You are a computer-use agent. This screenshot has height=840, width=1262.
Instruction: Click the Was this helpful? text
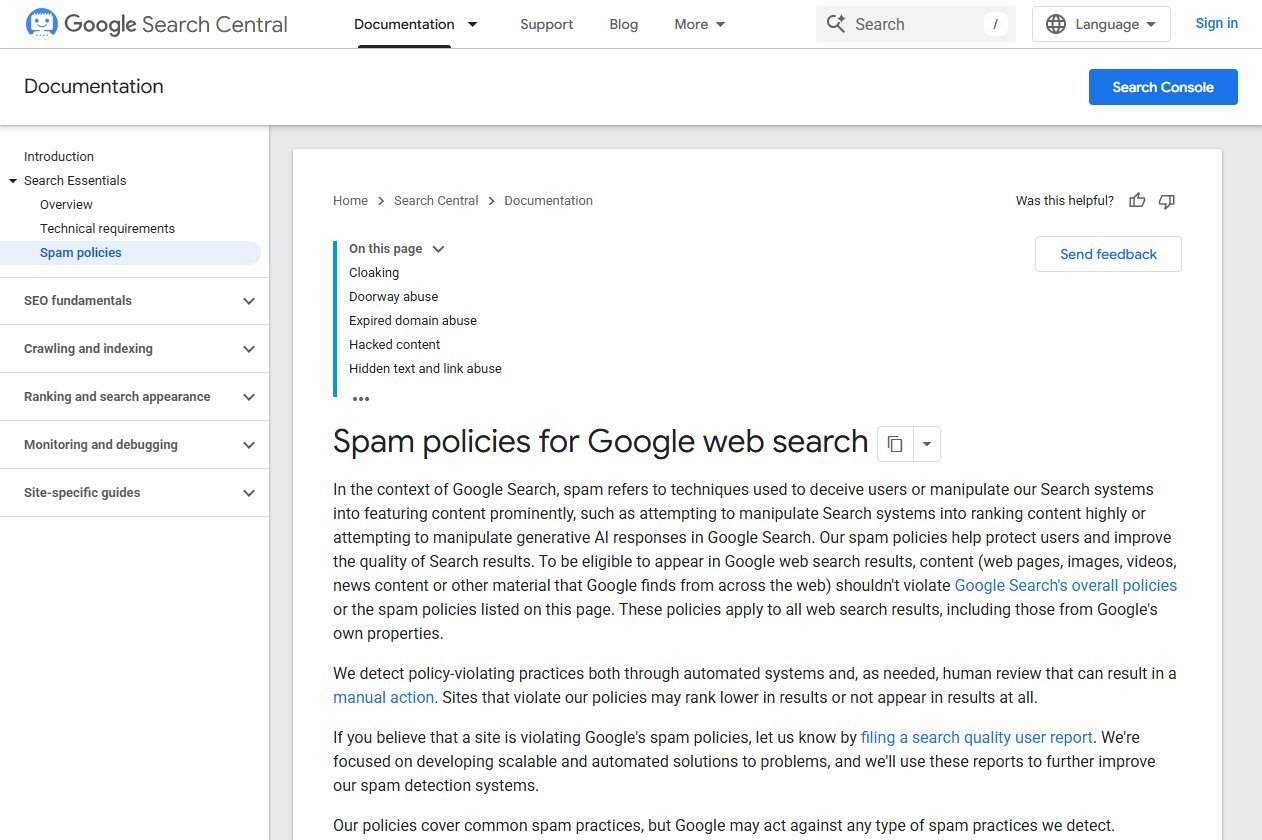[1064, 201]
